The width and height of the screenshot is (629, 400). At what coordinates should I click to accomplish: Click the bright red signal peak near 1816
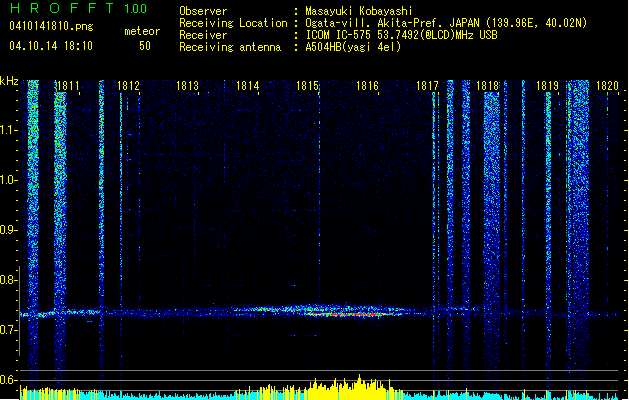pyautogui.click(x=357, y=314)
